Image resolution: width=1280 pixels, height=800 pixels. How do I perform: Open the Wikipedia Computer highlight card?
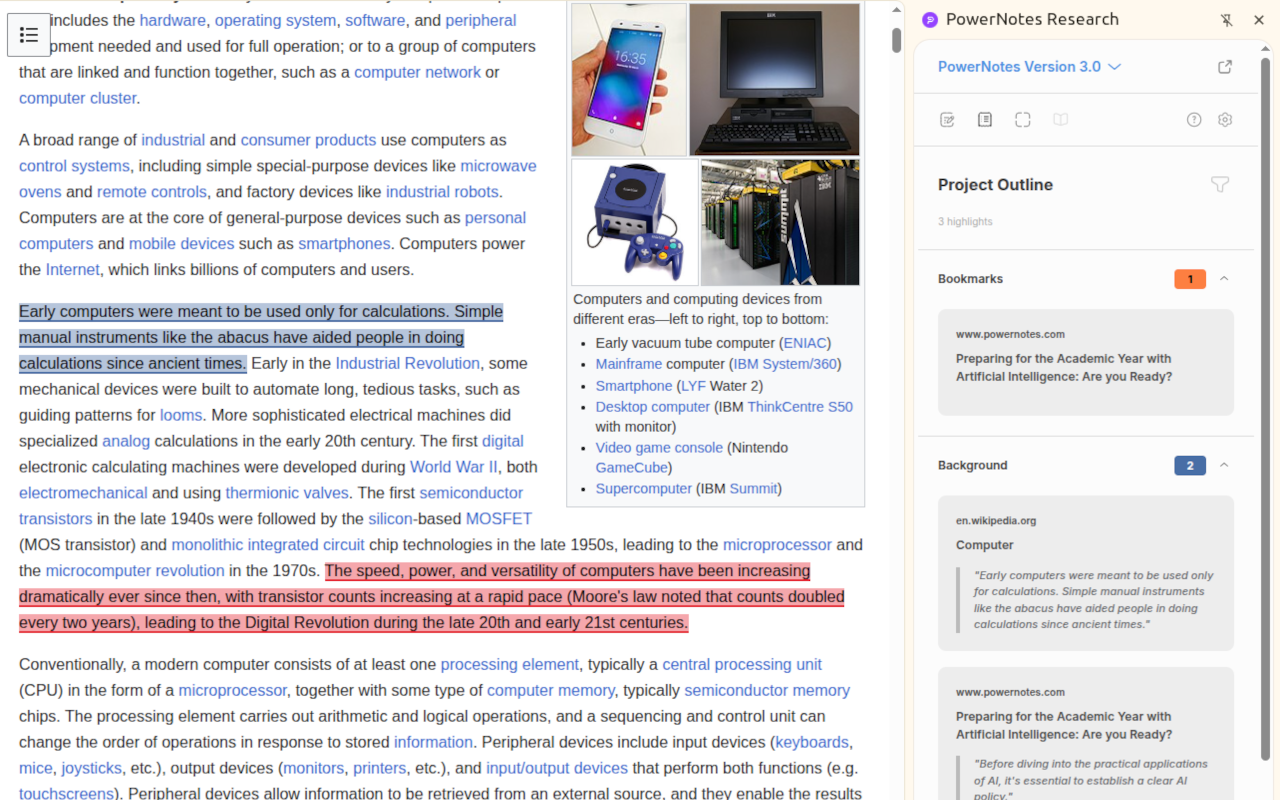pyautogui.click(x=1086, y=573)
